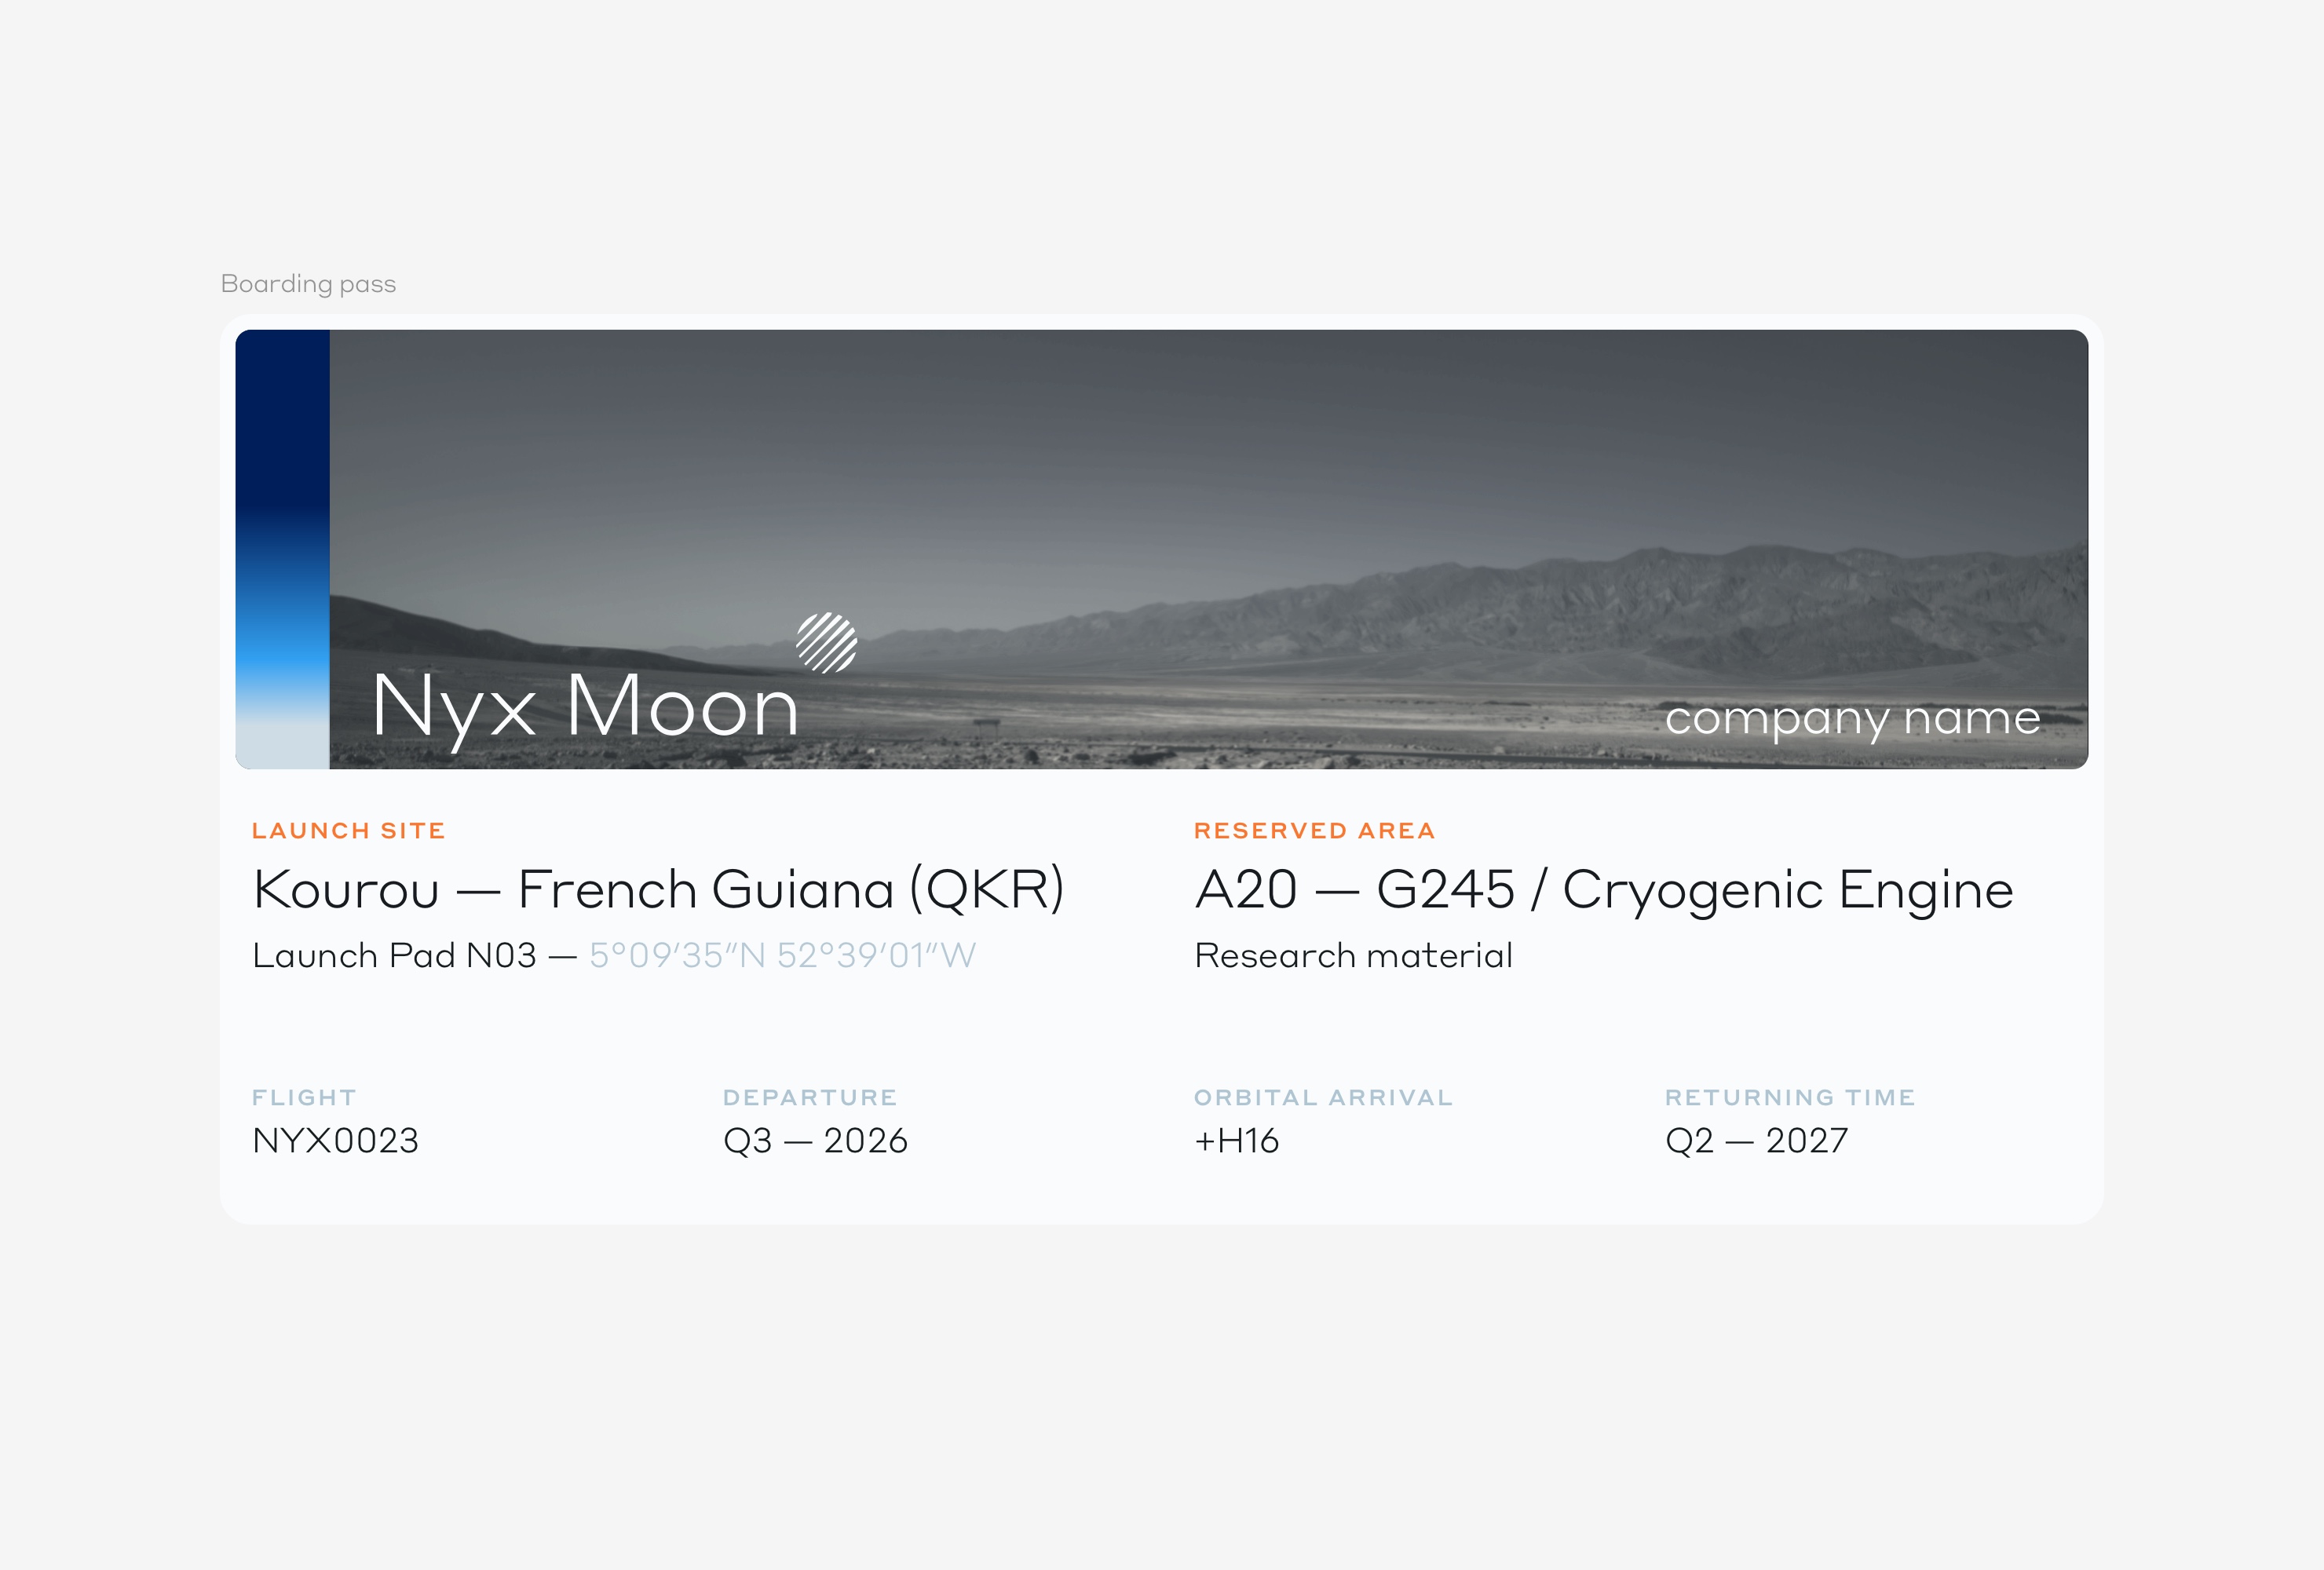
Task: Click Kourou — French Guiana (QKR)
Action: tap(659, 890)
